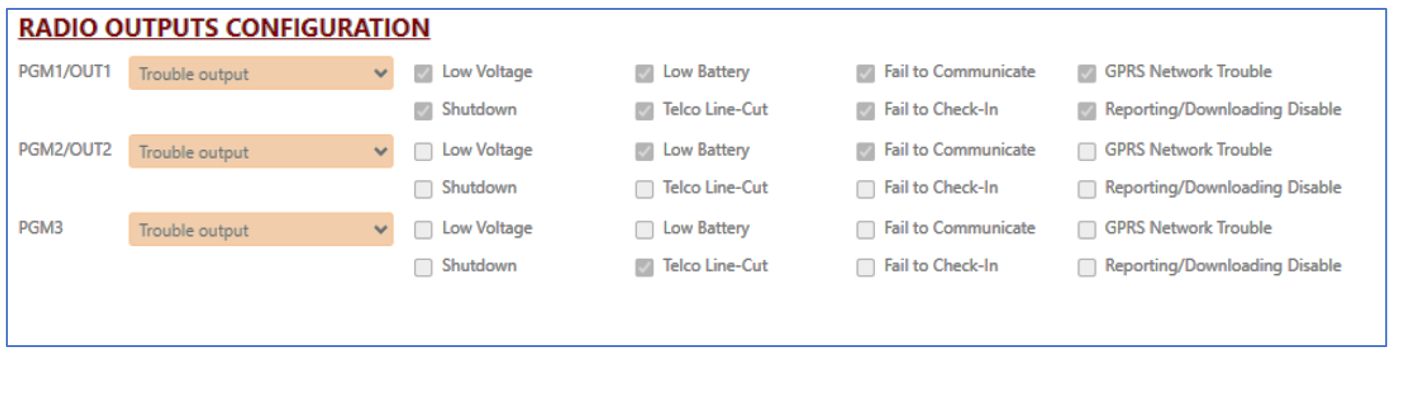The image size is (1402, 408).
Task: Check Fail to Check-In for PGM2/OUT2
Action: point(865,189)
